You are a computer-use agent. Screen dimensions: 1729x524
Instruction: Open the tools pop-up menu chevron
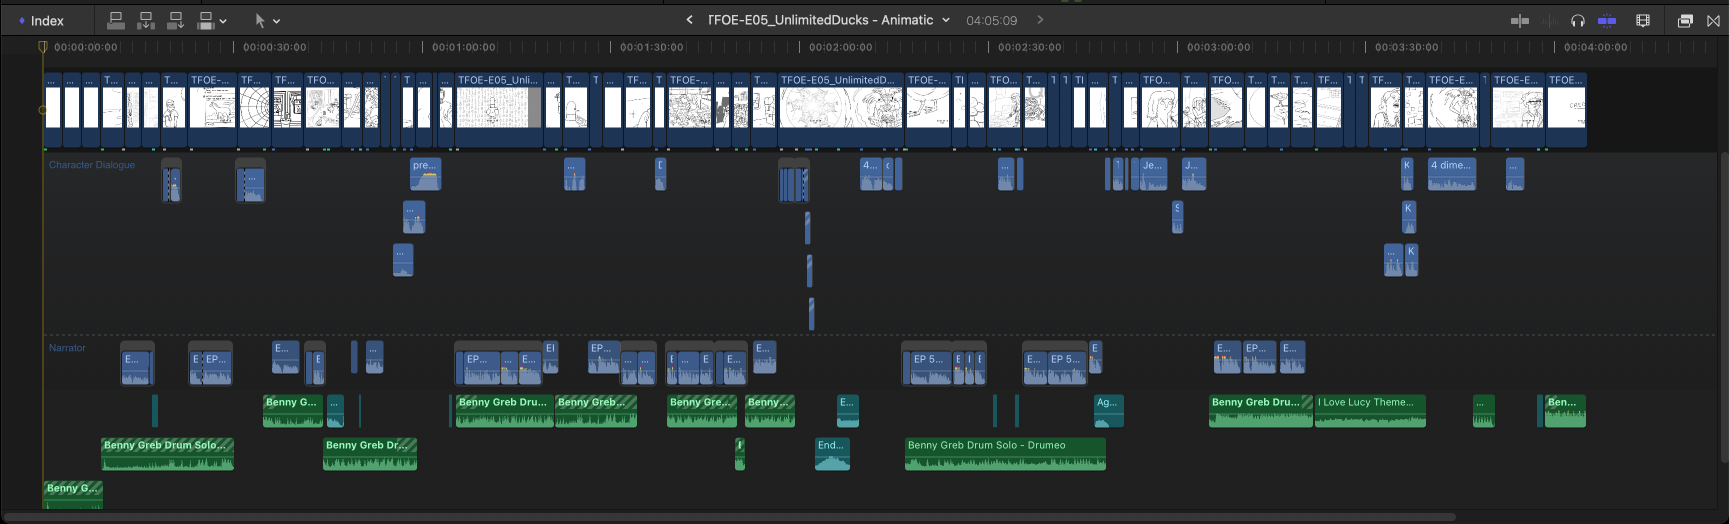pos(277,20)
